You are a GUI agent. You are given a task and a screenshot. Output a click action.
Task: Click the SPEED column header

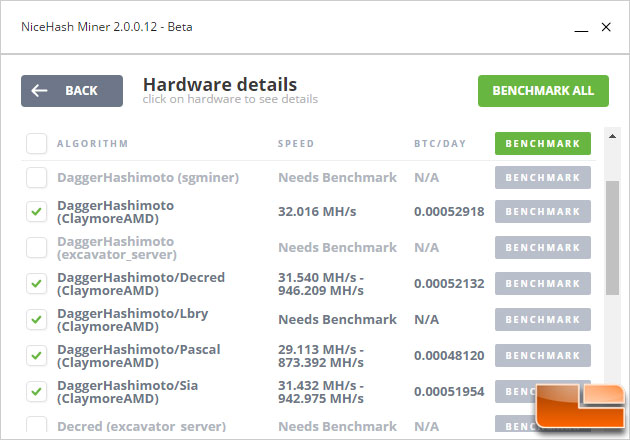296,143
